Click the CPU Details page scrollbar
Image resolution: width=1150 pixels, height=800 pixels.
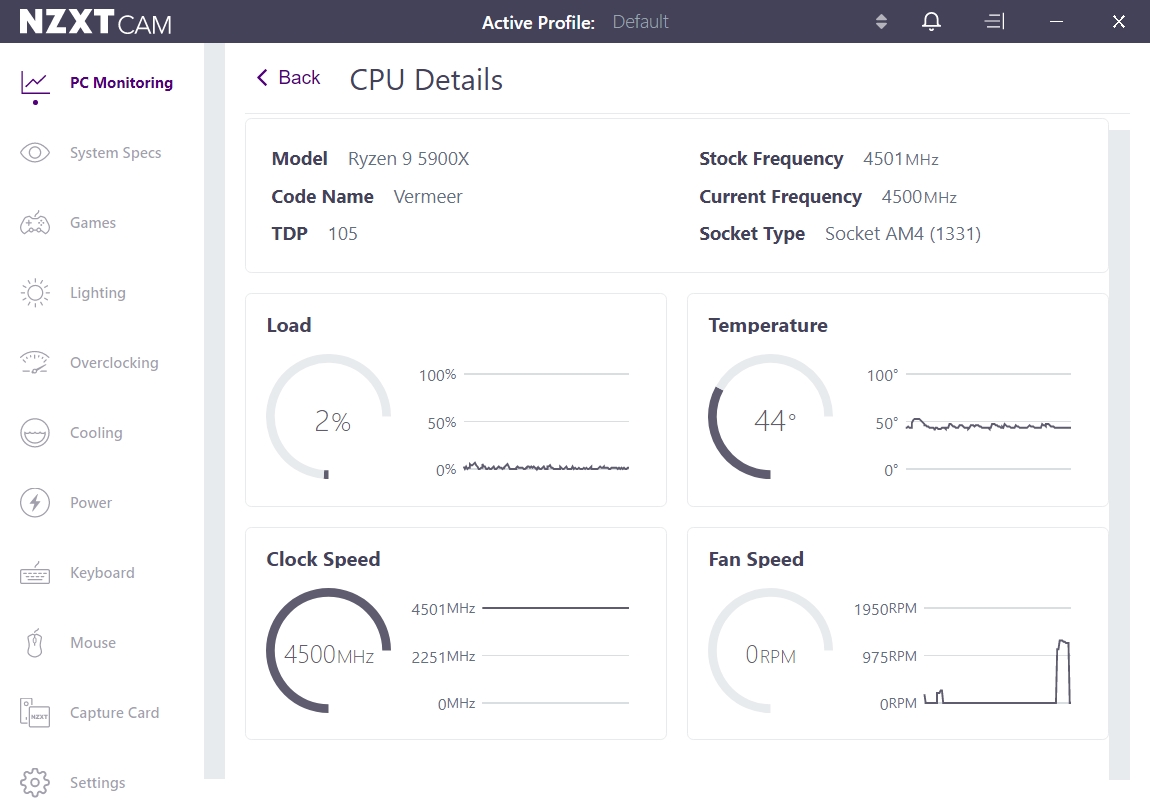[1119, 455]
